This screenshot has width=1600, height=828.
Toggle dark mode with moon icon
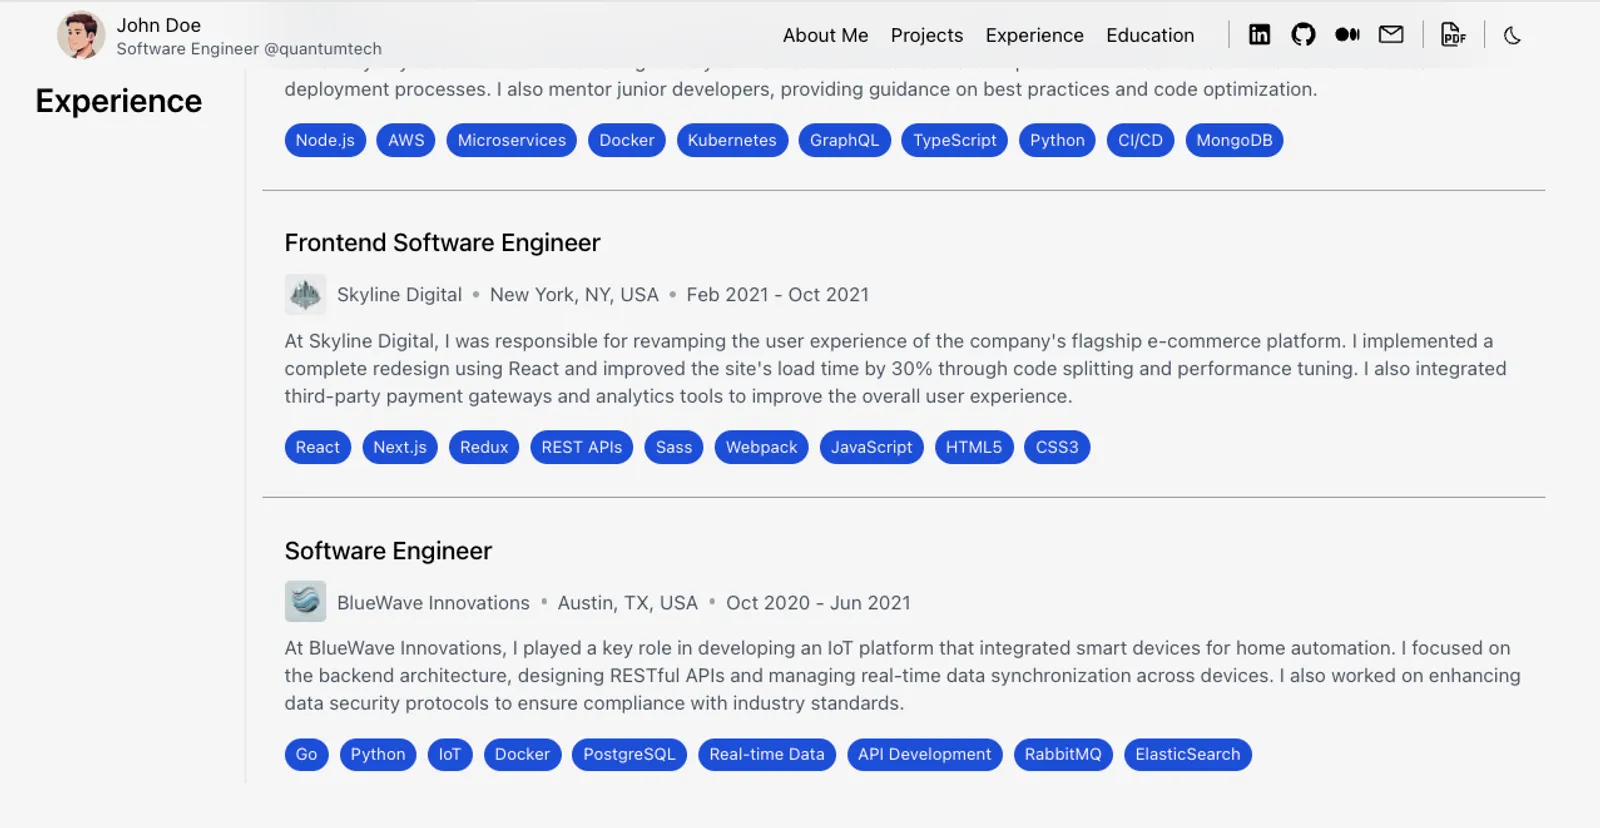[1512, 35]
